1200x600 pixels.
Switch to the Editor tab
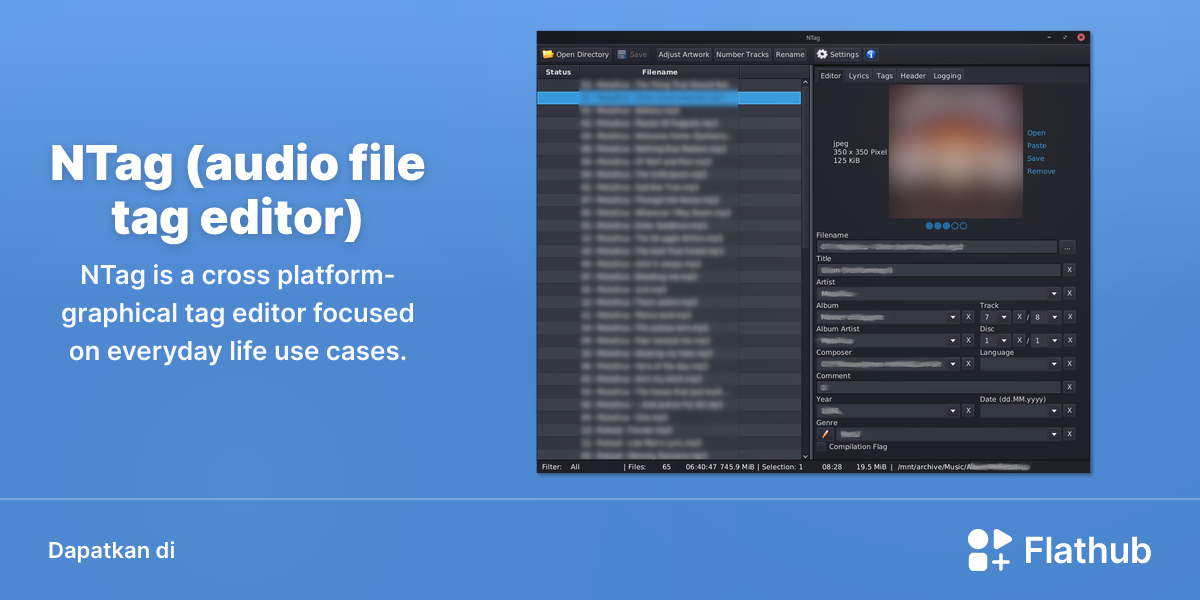[x=831, y=76]
